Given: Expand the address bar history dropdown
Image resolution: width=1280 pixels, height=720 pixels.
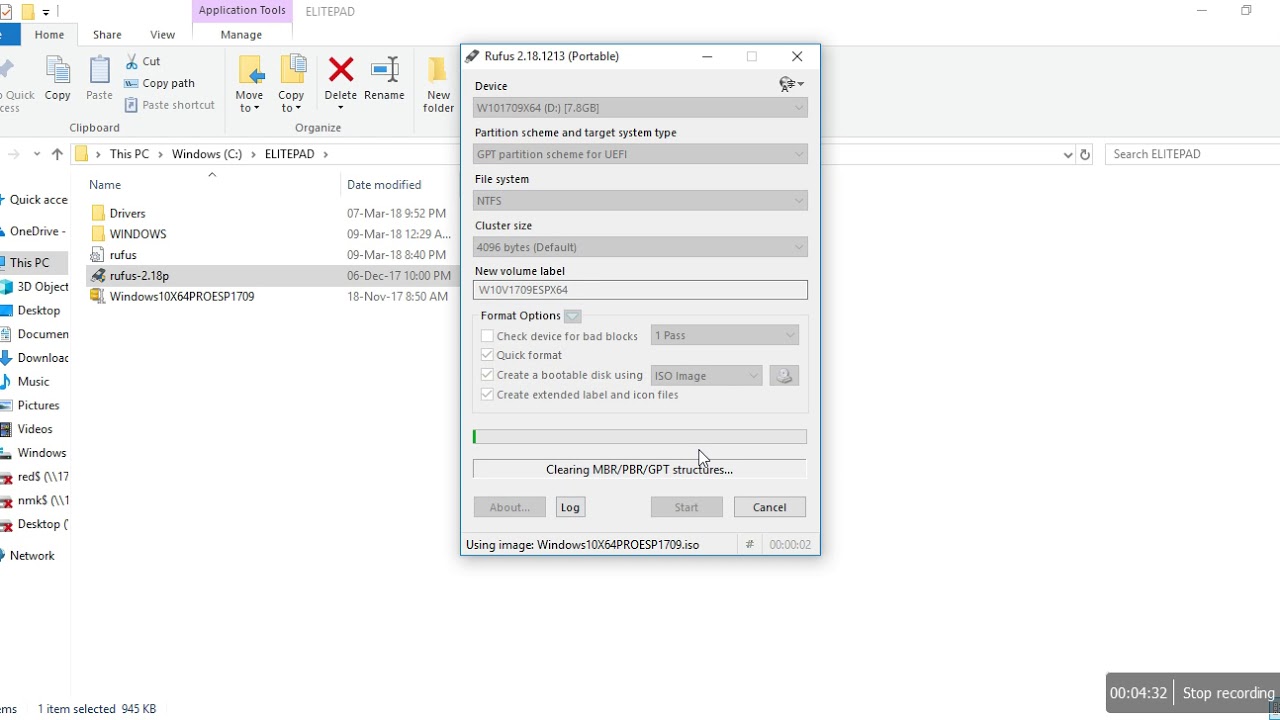Looking at the screenshot, I should [x=1067, y=154].
